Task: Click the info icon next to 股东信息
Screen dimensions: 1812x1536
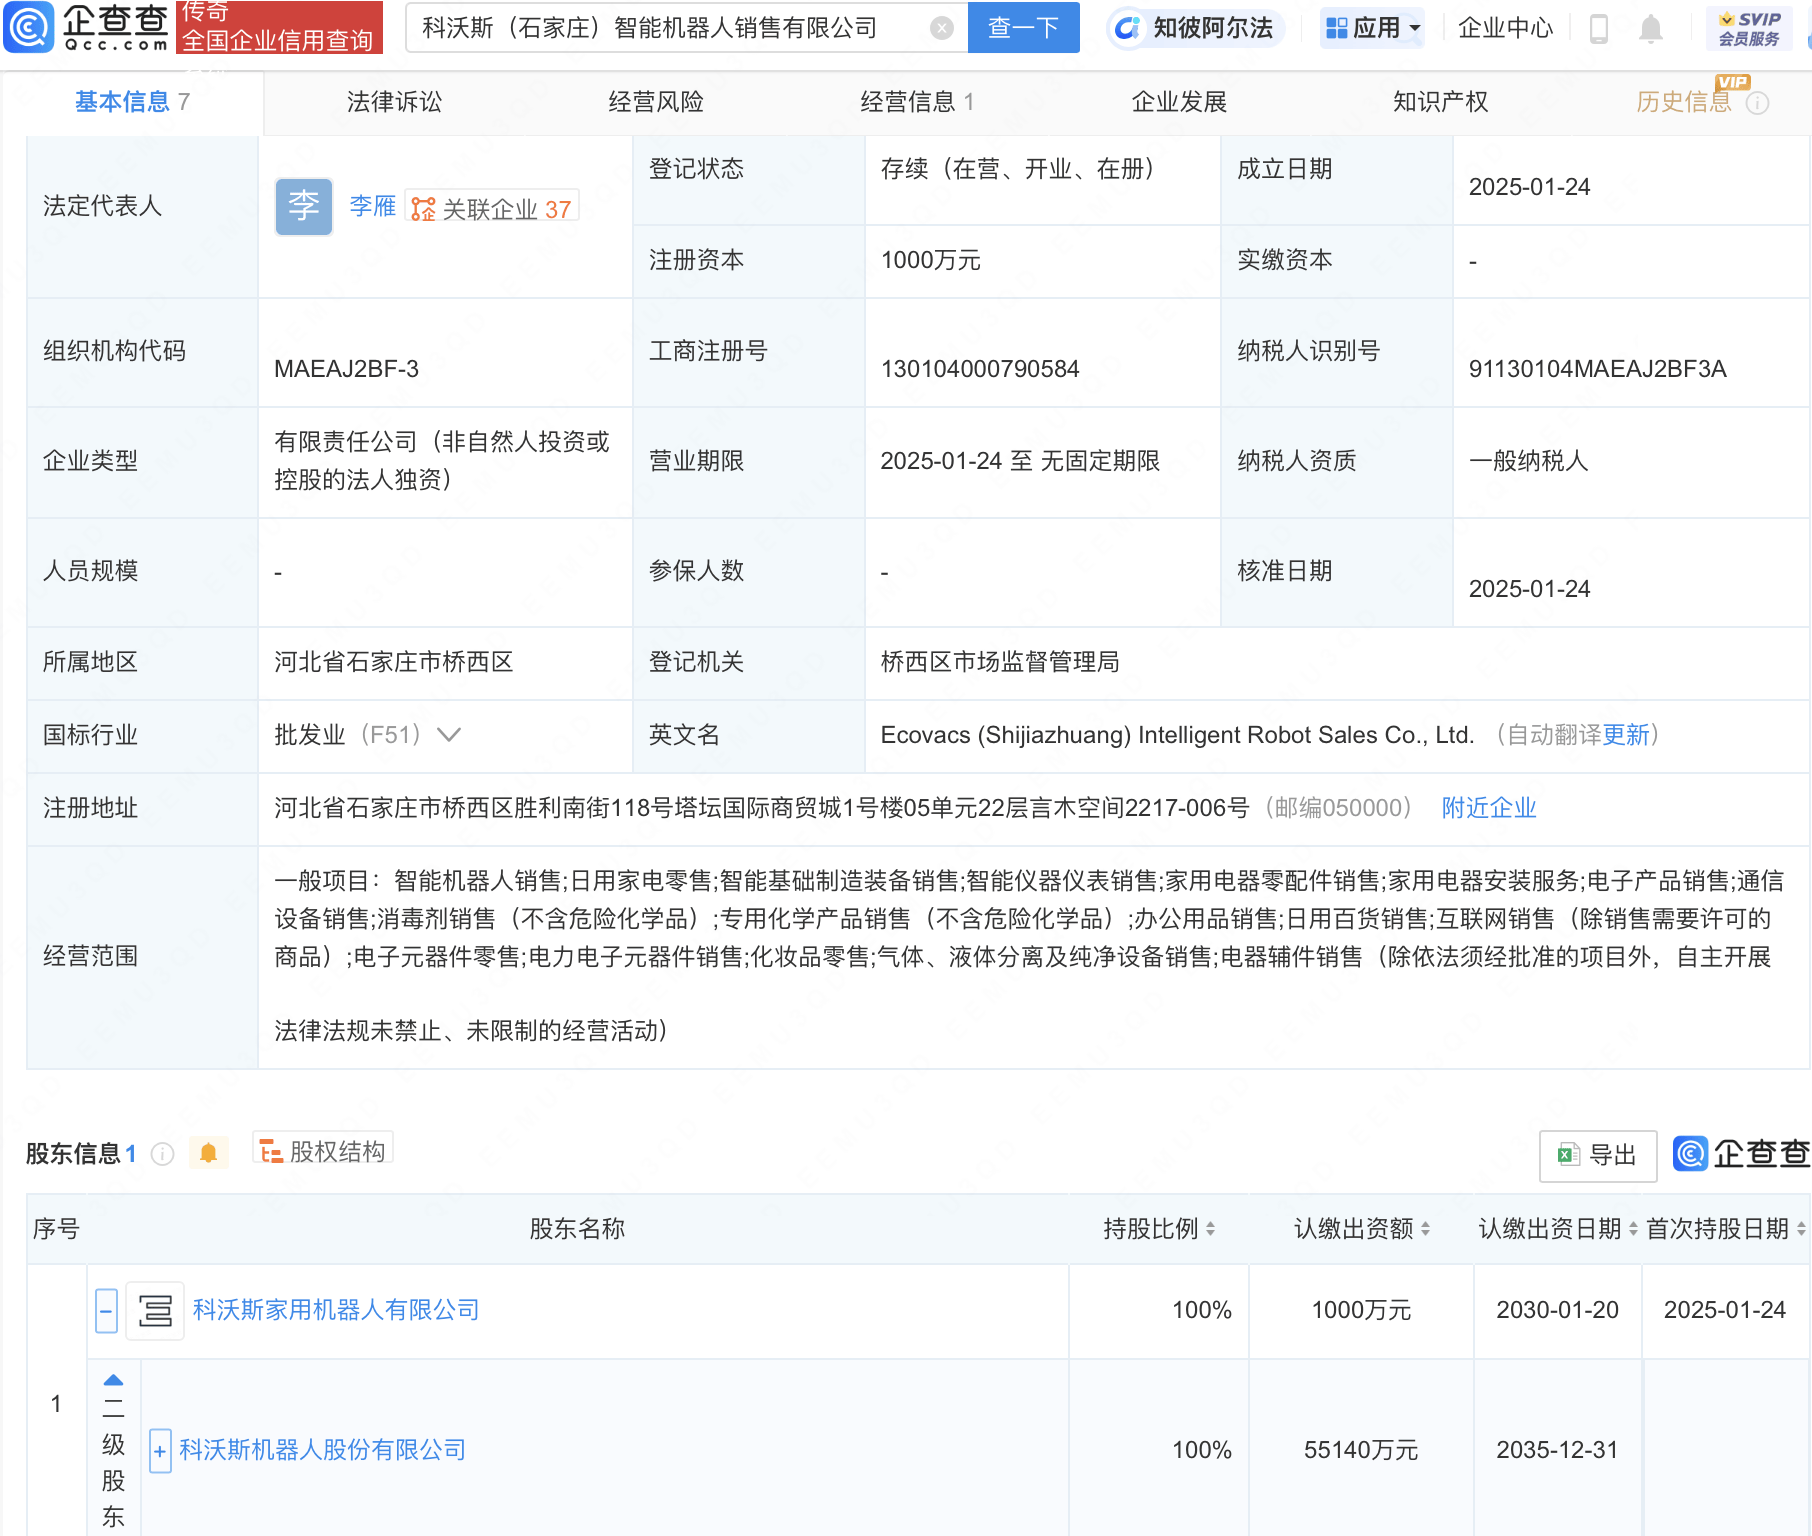Action: coord(162,1154)
